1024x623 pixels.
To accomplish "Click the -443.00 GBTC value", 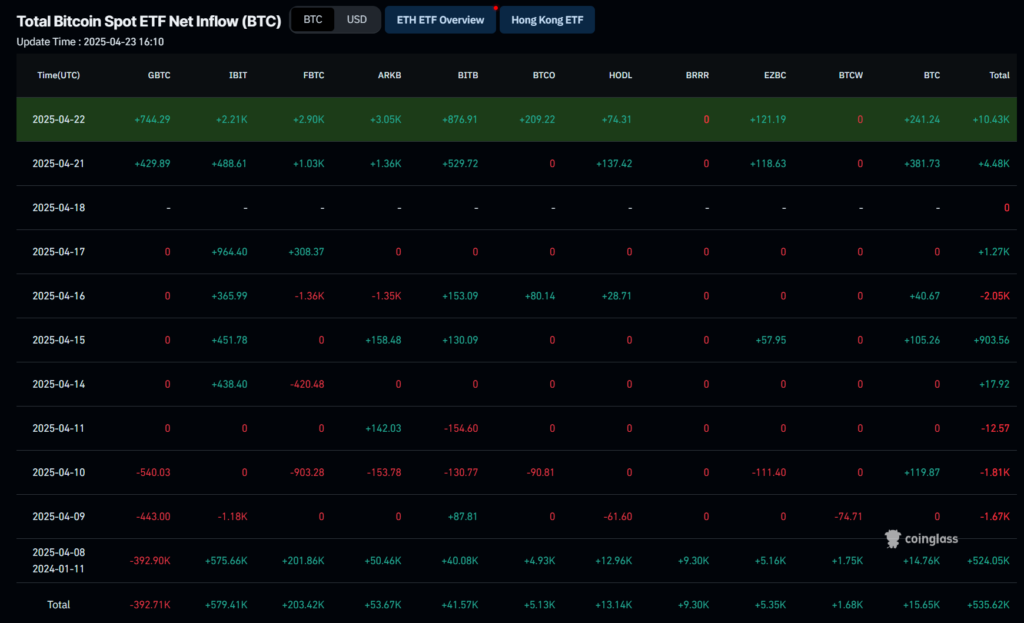I will [153, 517].
